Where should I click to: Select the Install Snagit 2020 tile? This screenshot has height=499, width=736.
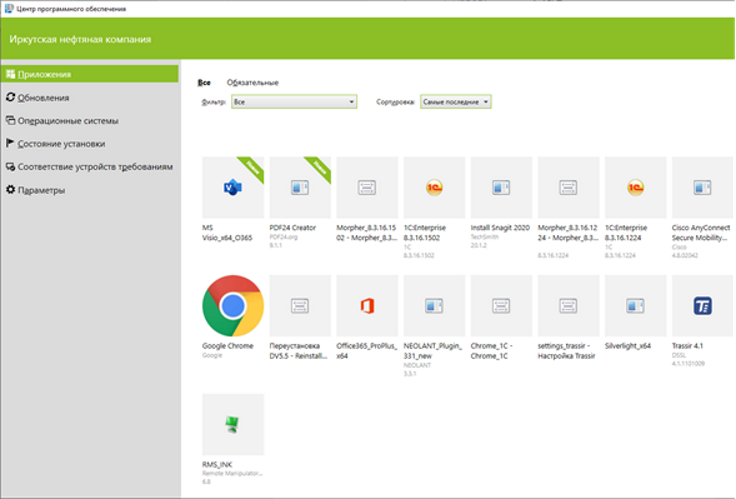[501, 187]
